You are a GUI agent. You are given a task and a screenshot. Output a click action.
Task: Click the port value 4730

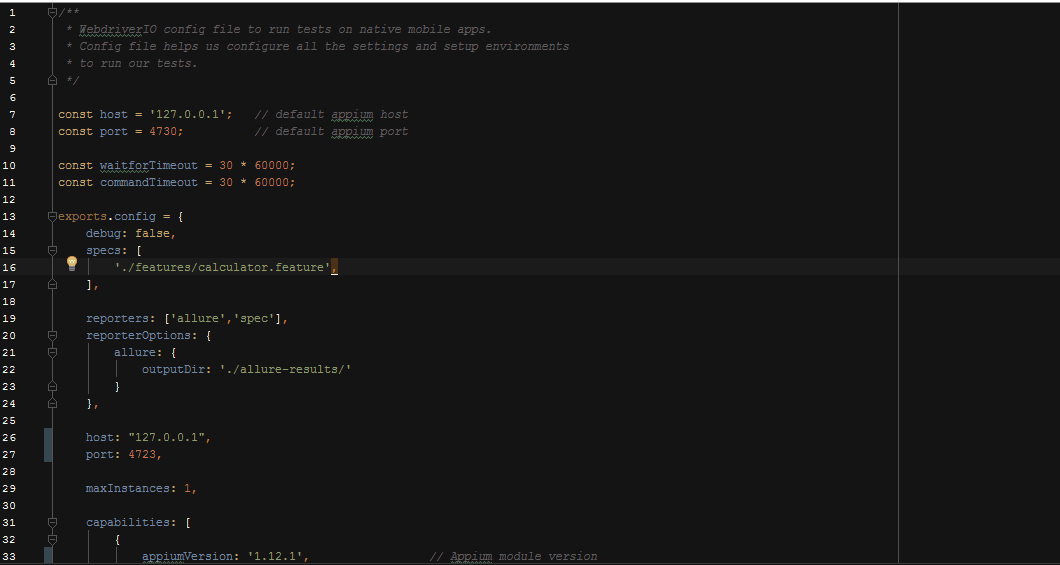pos(163,131)
